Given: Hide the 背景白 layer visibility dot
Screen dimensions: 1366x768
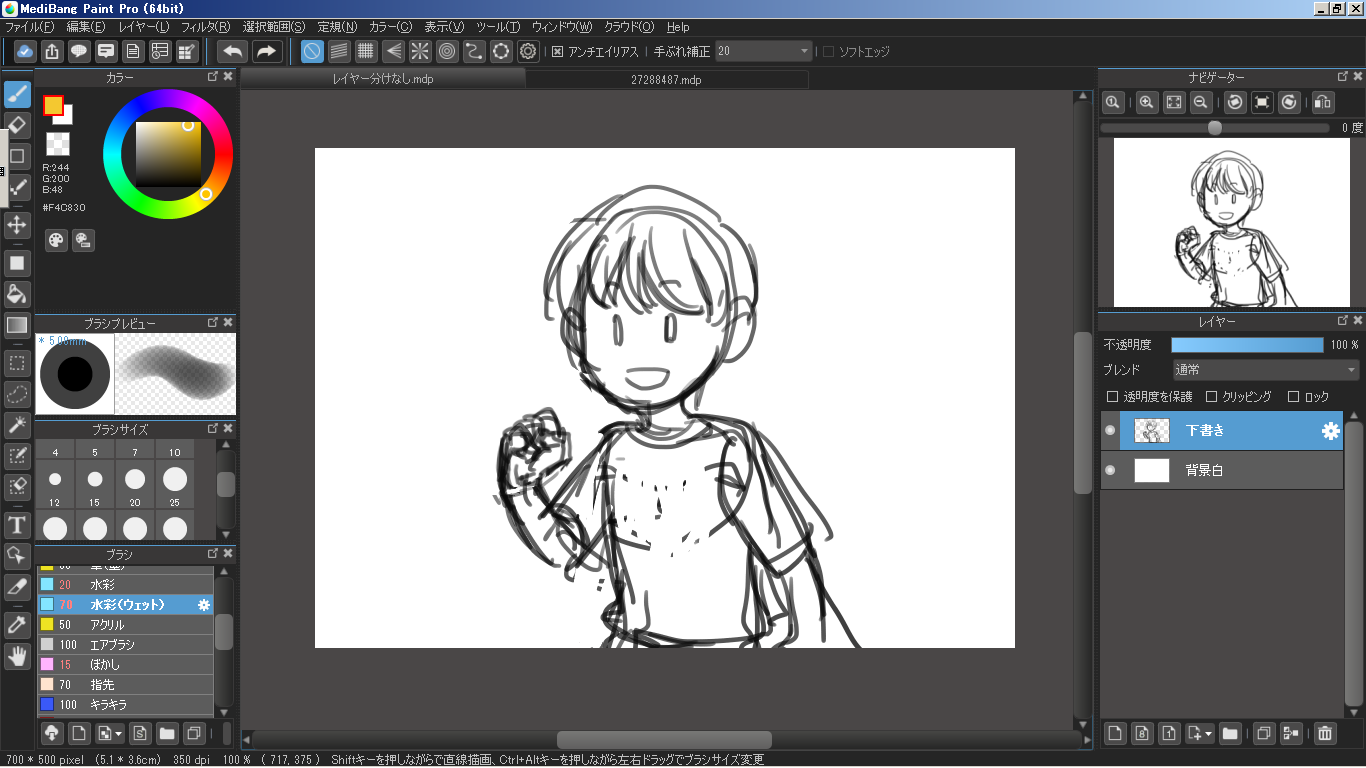Looking at the screenshot, I should coord(1110,470).
